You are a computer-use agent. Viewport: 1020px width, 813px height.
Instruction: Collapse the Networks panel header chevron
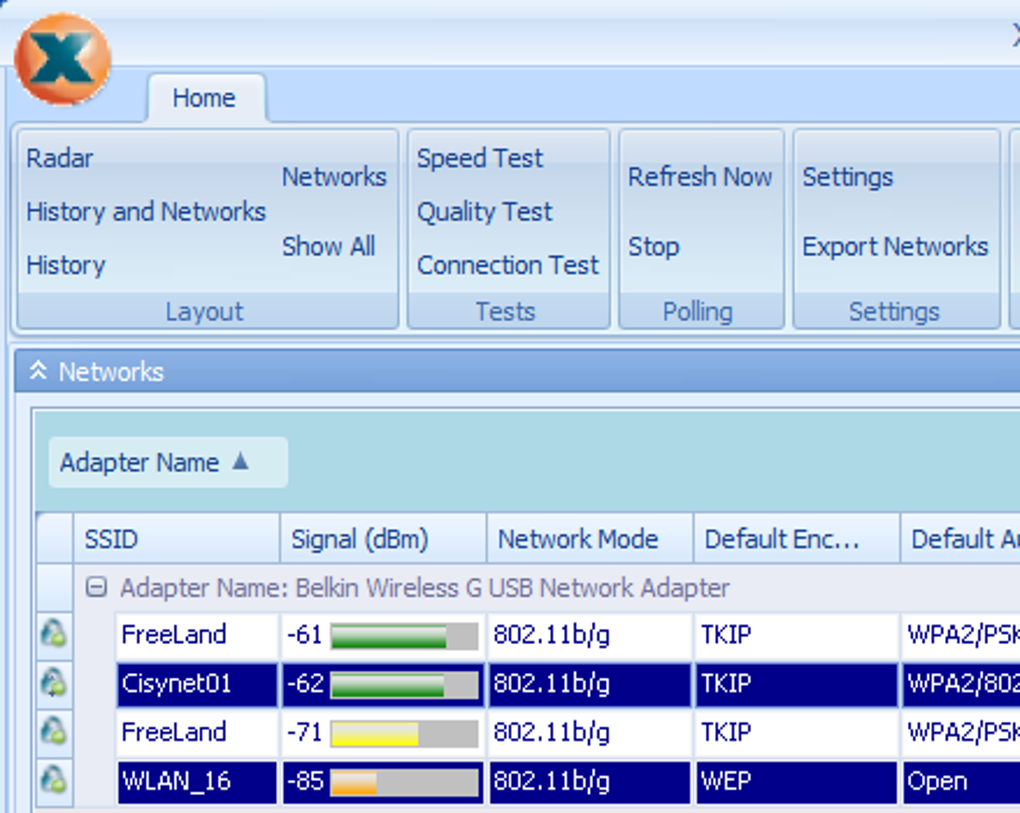click(x=38, y=371)
